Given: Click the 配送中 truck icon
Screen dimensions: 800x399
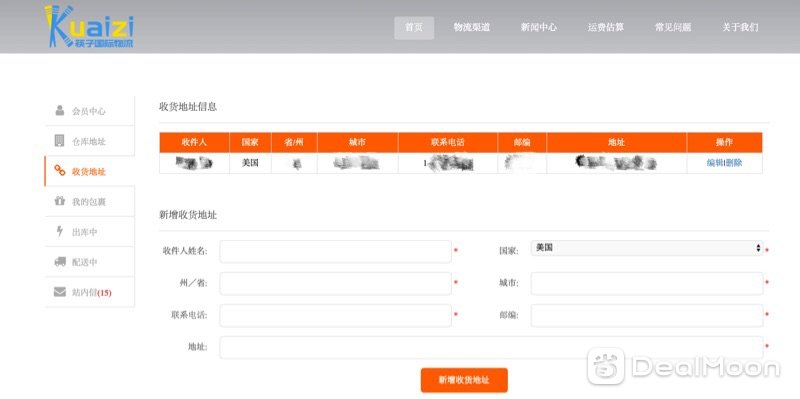Looking at the screenshot, I should click(x=60, y=261).
